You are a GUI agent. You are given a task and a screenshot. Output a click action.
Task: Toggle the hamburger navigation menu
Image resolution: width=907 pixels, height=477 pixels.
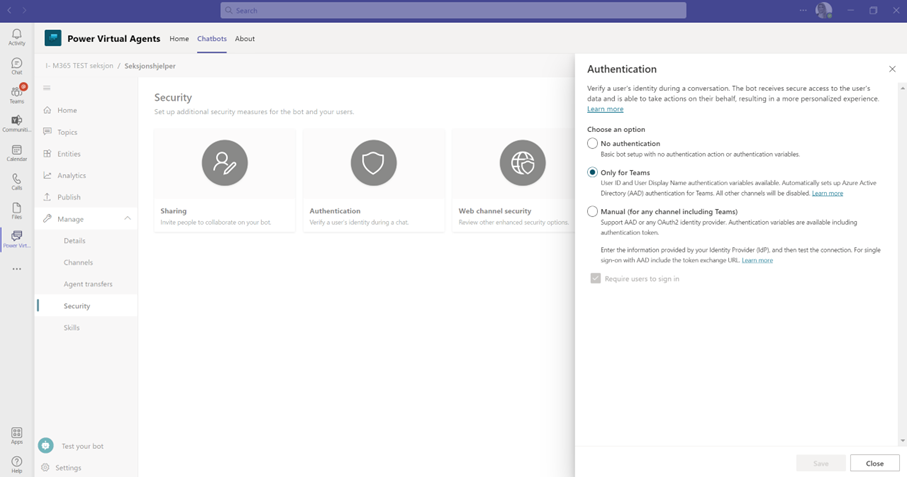47,88
